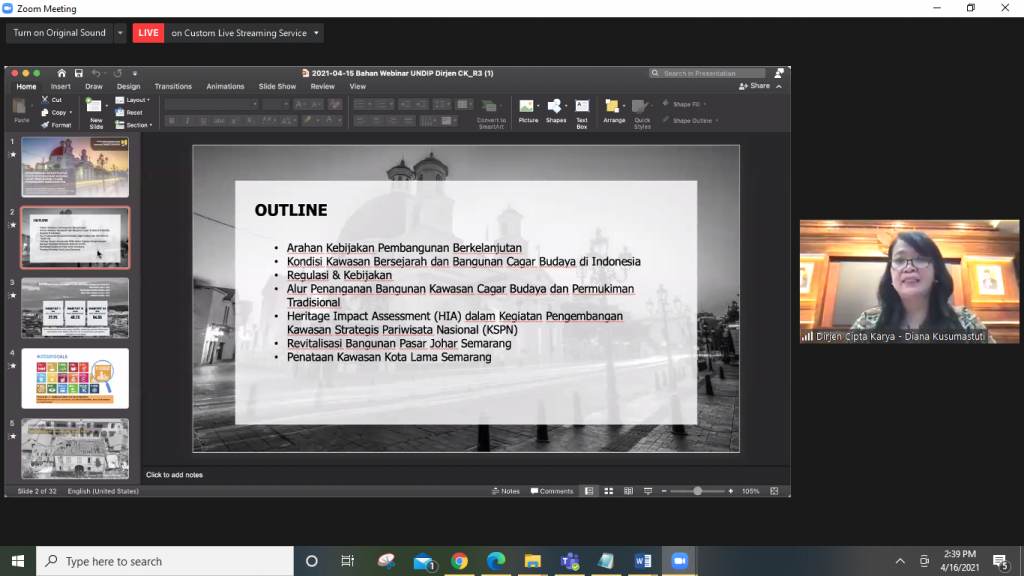Select the Cut scissors icon
Image resolution: width=1024 pixels, height=576 pixels.
(x=45, y=100)
